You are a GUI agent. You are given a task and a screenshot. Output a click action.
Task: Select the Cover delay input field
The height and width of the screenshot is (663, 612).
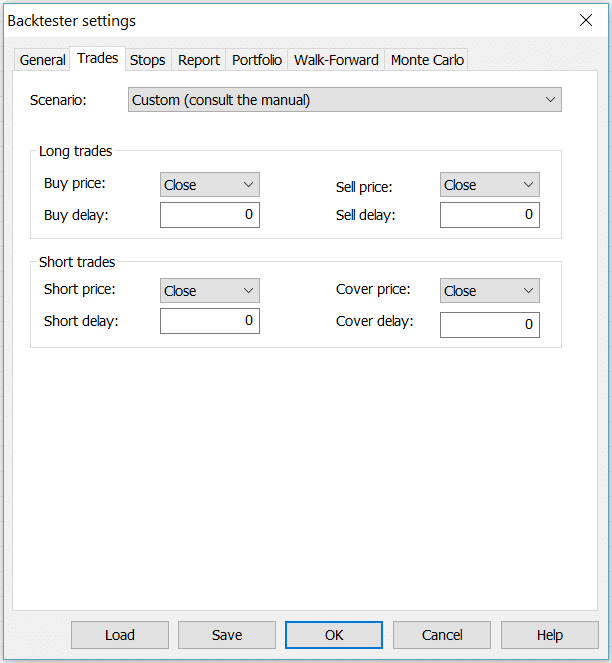[490, 325]
